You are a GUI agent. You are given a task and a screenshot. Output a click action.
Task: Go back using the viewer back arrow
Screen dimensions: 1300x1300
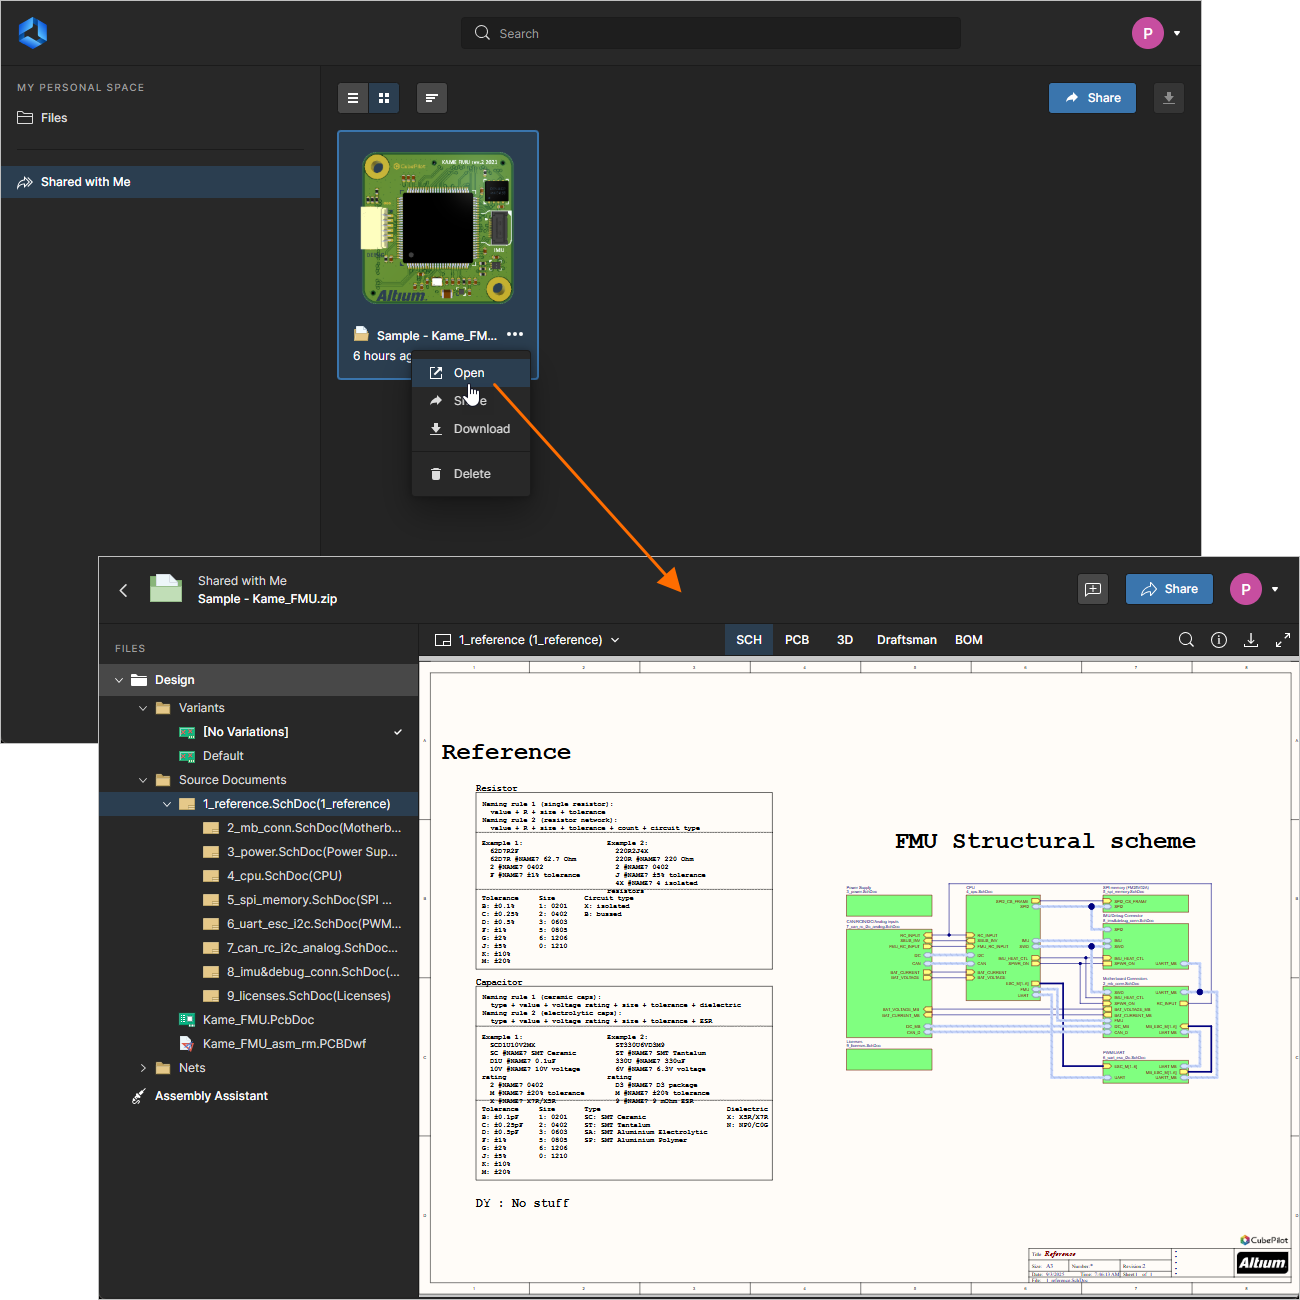pyautogui.click(x=123, y=589)
